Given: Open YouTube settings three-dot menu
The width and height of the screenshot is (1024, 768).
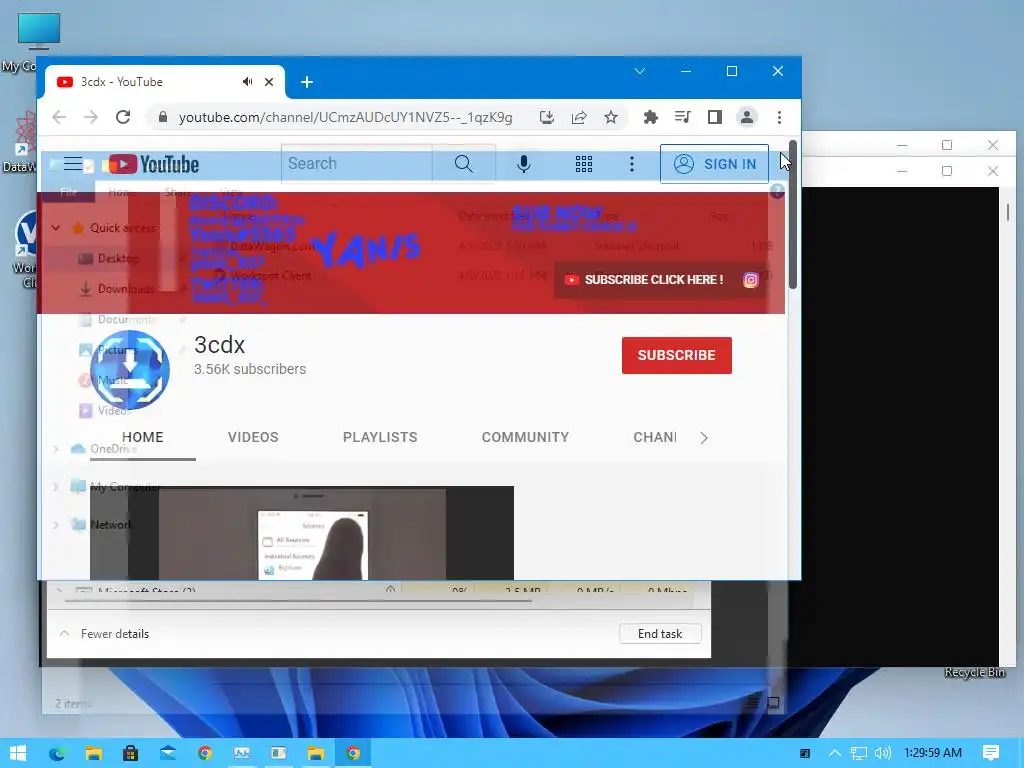Looking at the screenshot, I should tap(632, 164).
